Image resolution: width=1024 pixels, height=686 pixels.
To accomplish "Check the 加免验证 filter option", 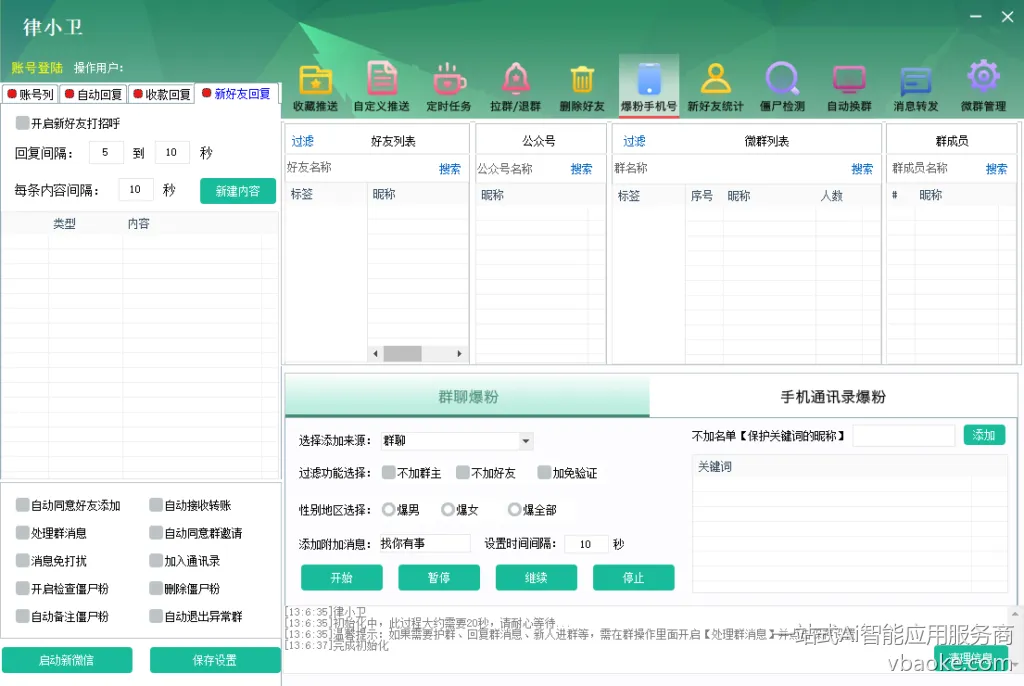I will (544, 472).
